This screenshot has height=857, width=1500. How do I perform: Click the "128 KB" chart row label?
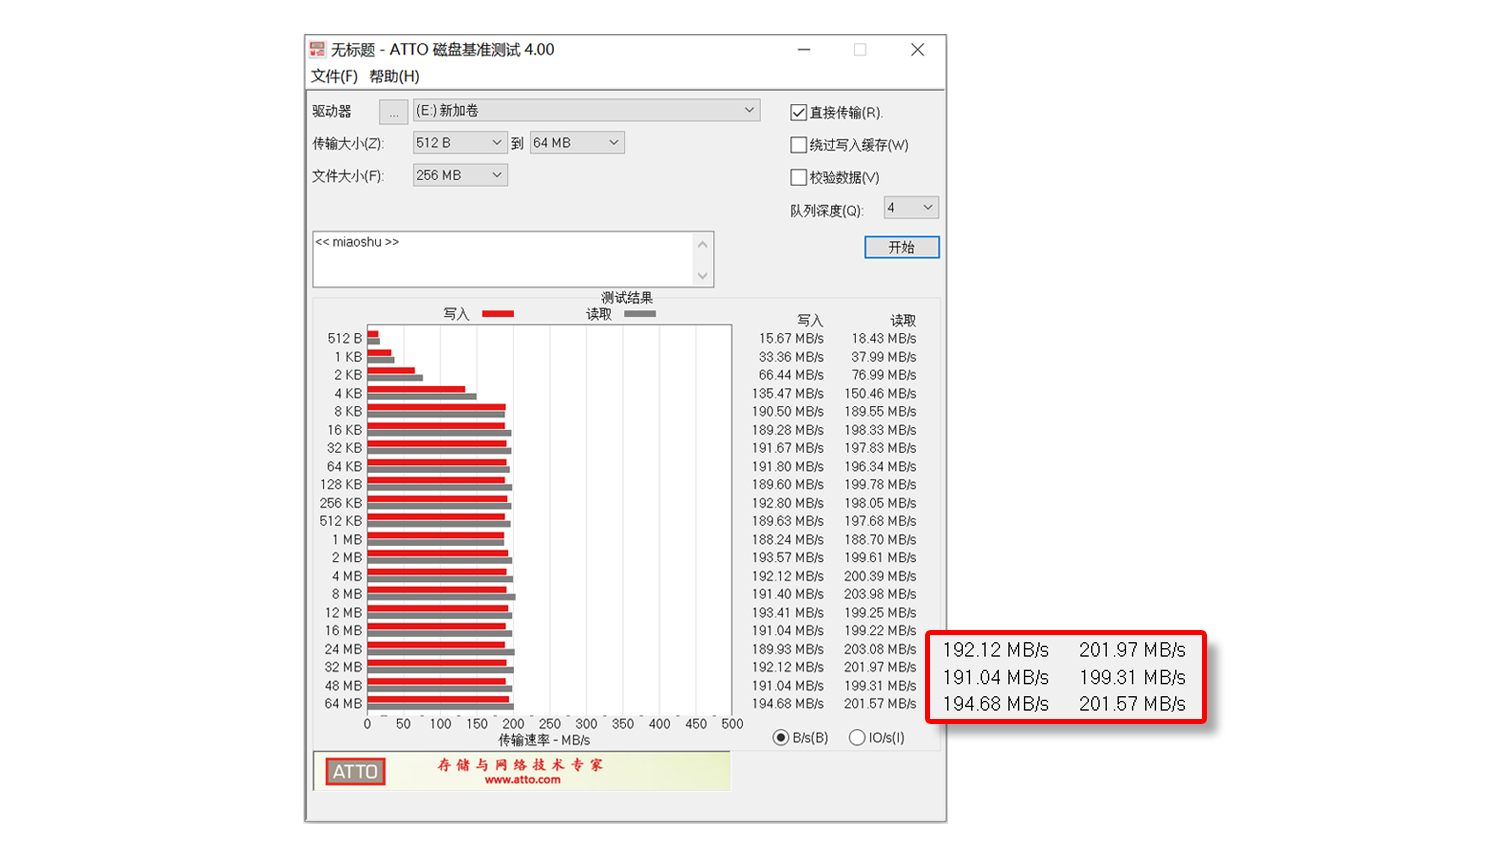pyautogui.click(x=341, y=485)
